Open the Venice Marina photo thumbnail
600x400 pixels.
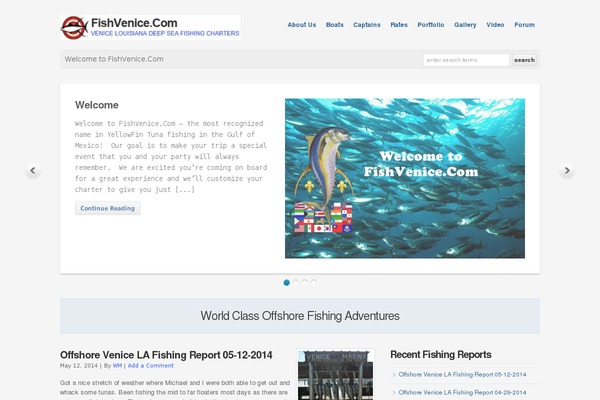tap(336, 375)
